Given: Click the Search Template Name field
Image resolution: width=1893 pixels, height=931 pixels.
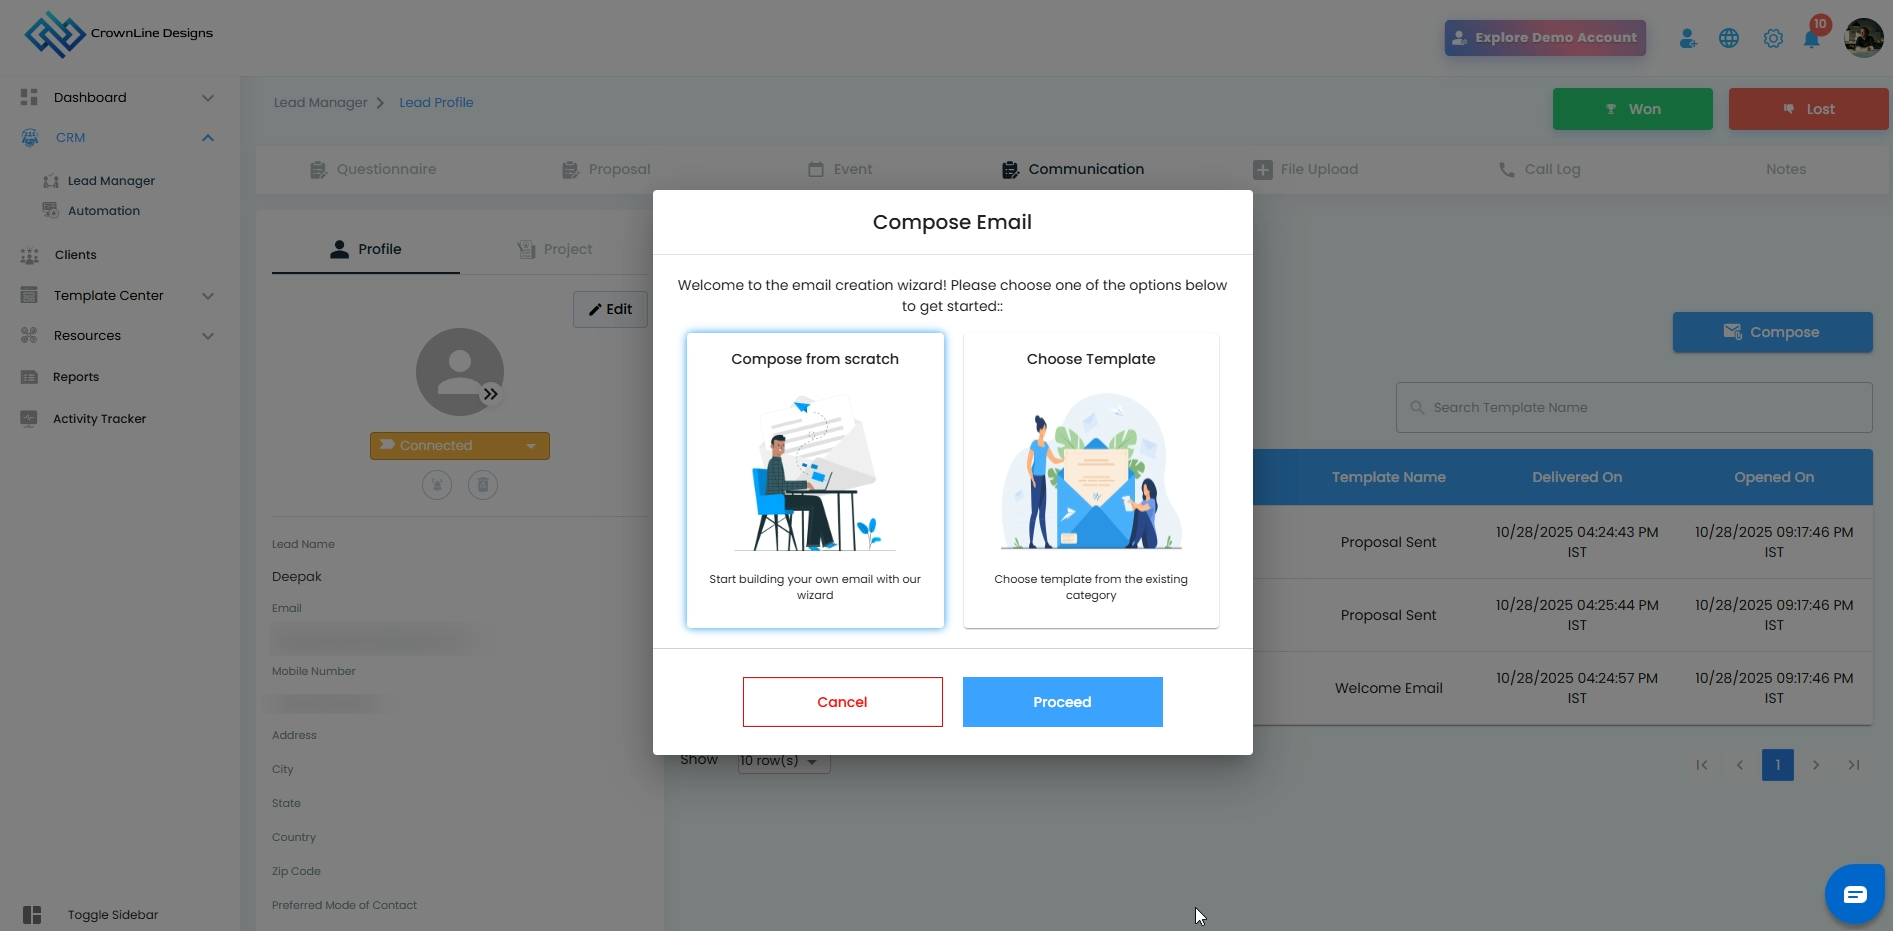Looking at the screenshot, I should [1634, 407].
